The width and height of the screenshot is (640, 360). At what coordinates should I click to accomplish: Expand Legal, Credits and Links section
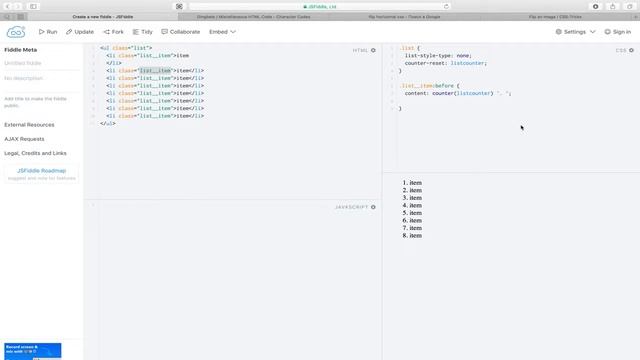click(36, 153)
